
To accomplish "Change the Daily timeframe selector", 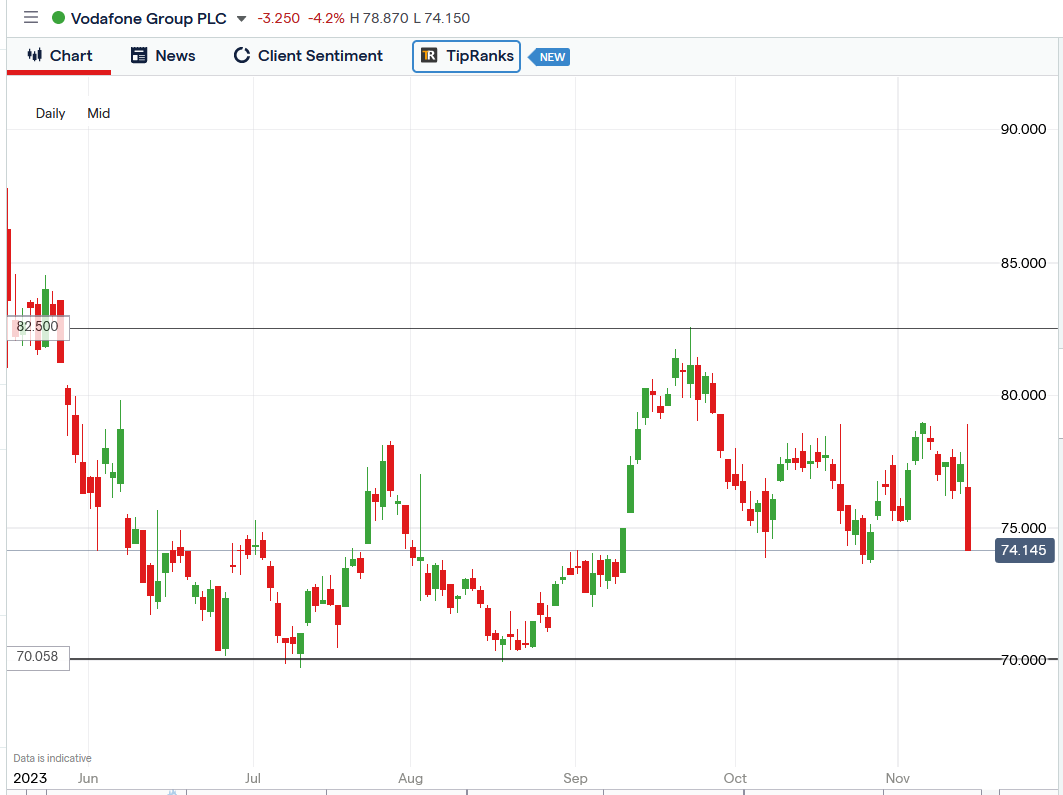I will pyautogui.click(x=50, y=113).
